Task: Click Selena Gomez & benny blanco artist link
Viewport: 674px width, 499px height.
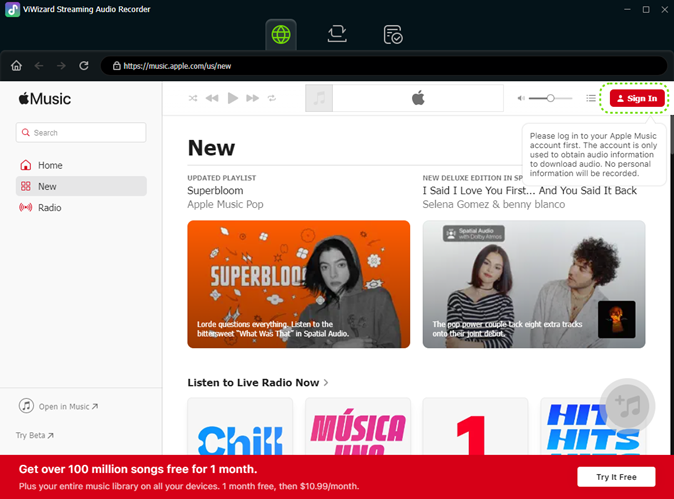Action: coord(493,204)
